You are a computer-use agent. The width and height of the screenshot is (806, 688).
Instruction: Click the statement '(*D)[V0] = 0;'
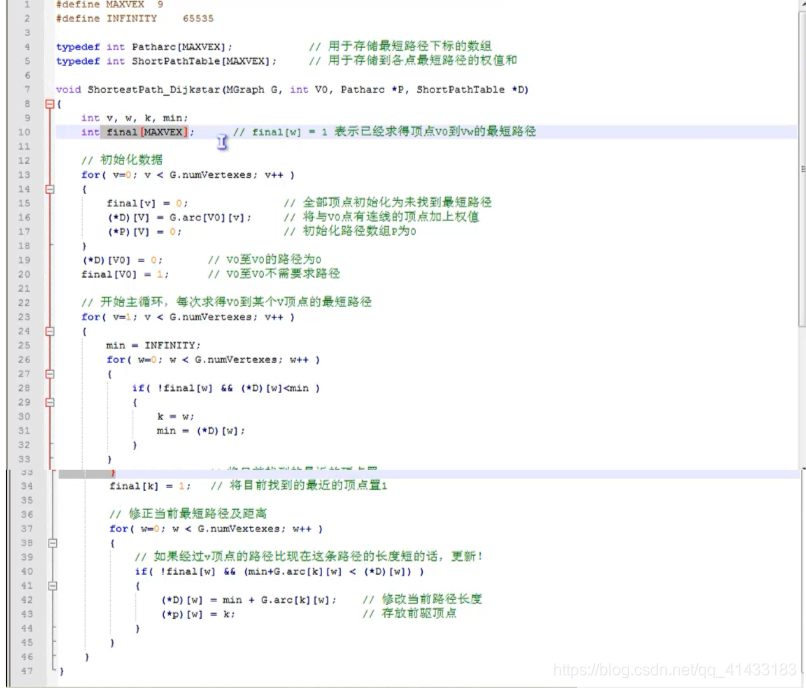[122, 260]
